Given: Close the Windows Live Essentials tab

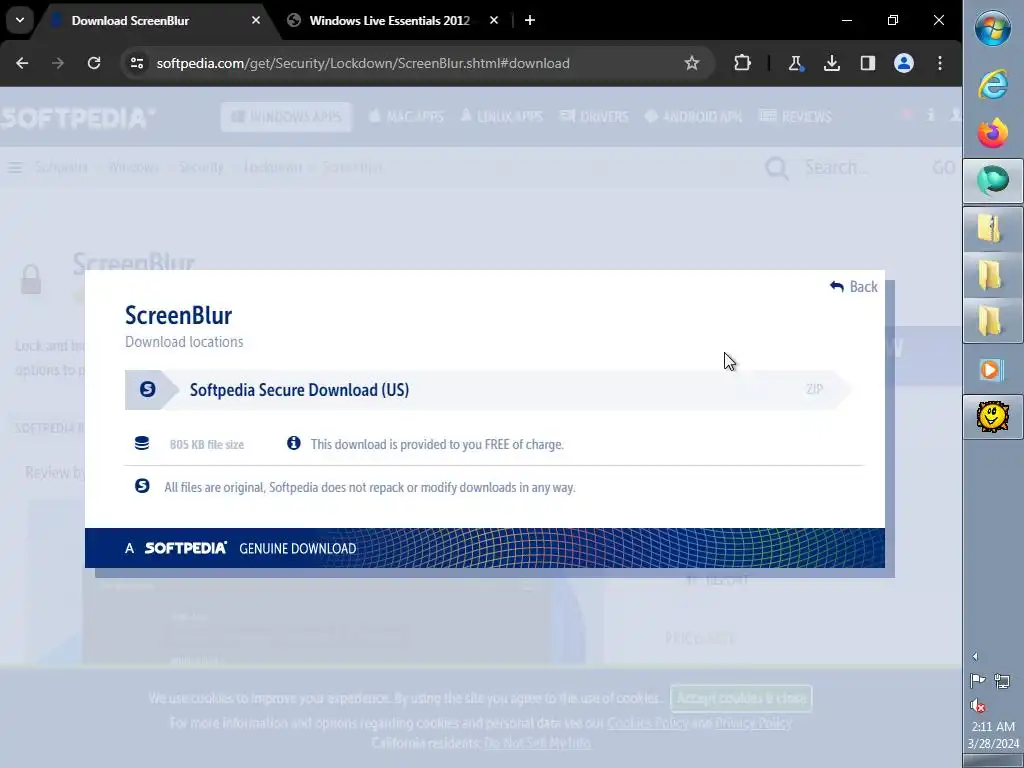Looking at the screenshot, I should pyautogui.click(x=494, y=20).
